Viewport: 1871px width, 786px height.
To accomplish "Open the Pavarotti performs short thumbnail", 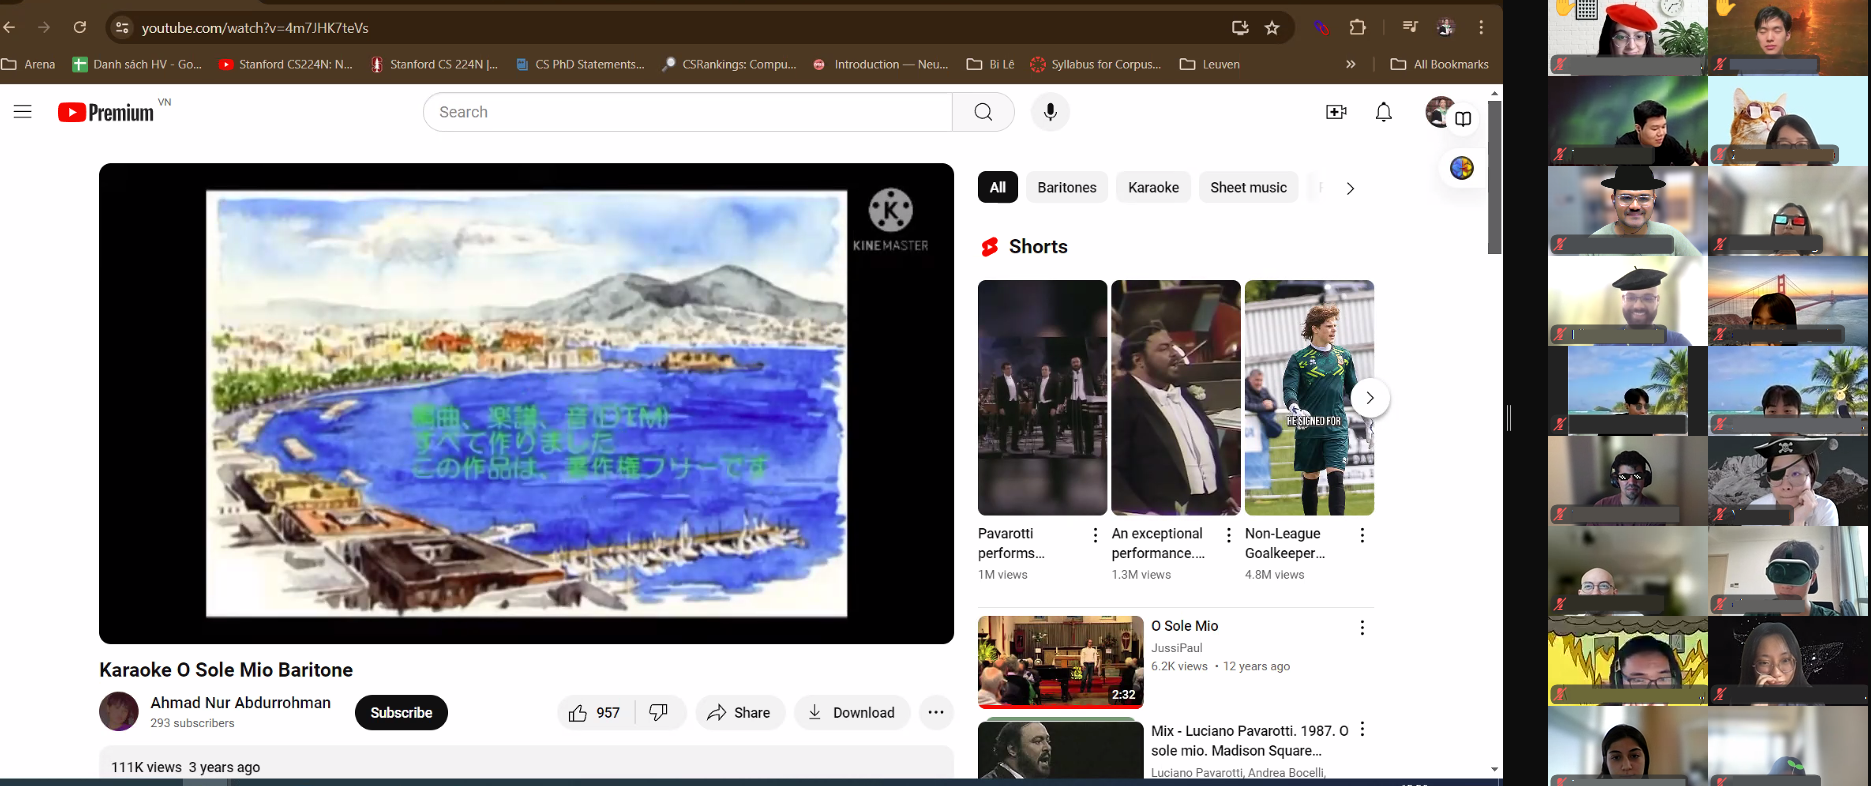I will [x=1042, y=398].
